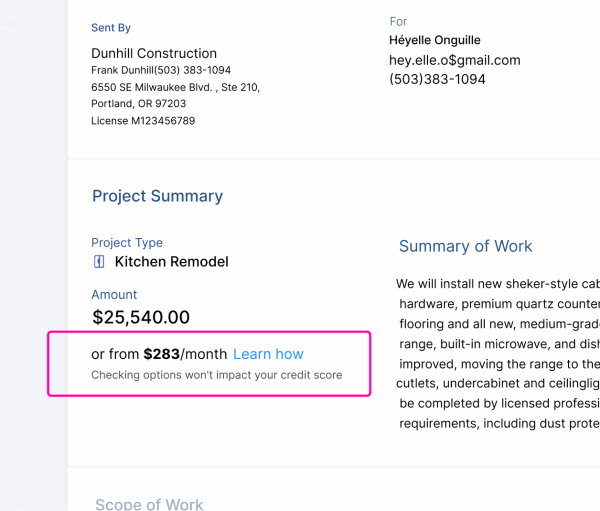Screen dimensions: 600x511
Task: Click the Portland, OR 97203 line
Action: [138, 103]
